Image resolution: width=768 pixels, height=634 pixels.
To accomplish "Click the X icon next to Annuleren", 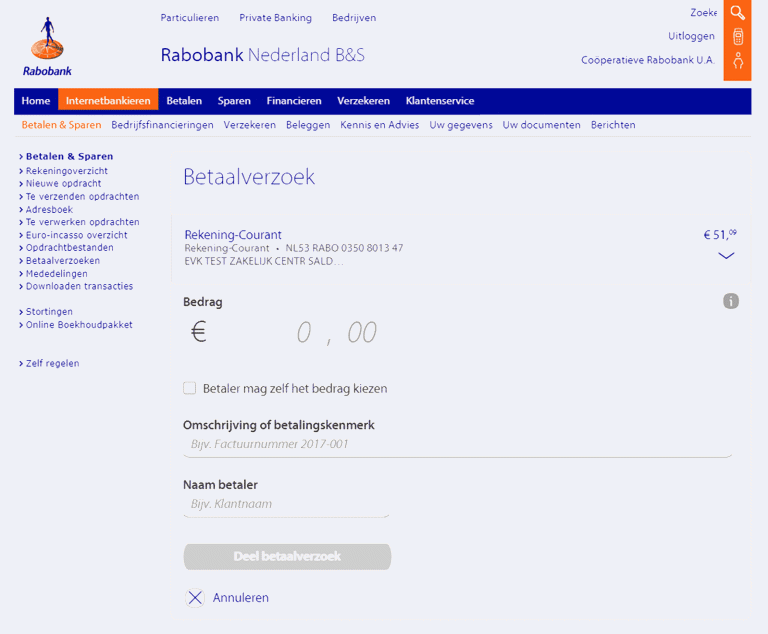I will (195, 598).
